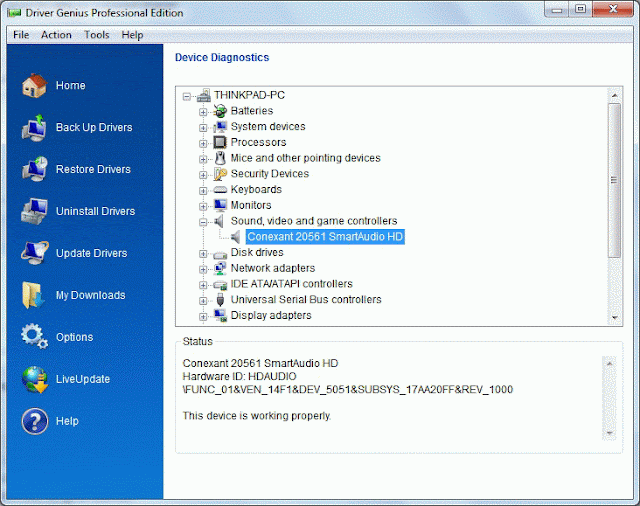Open Update Drivers section
Image resolution: width=640 pixels, height=506 pixels.
pyautogui.click(x=91, y=253)
